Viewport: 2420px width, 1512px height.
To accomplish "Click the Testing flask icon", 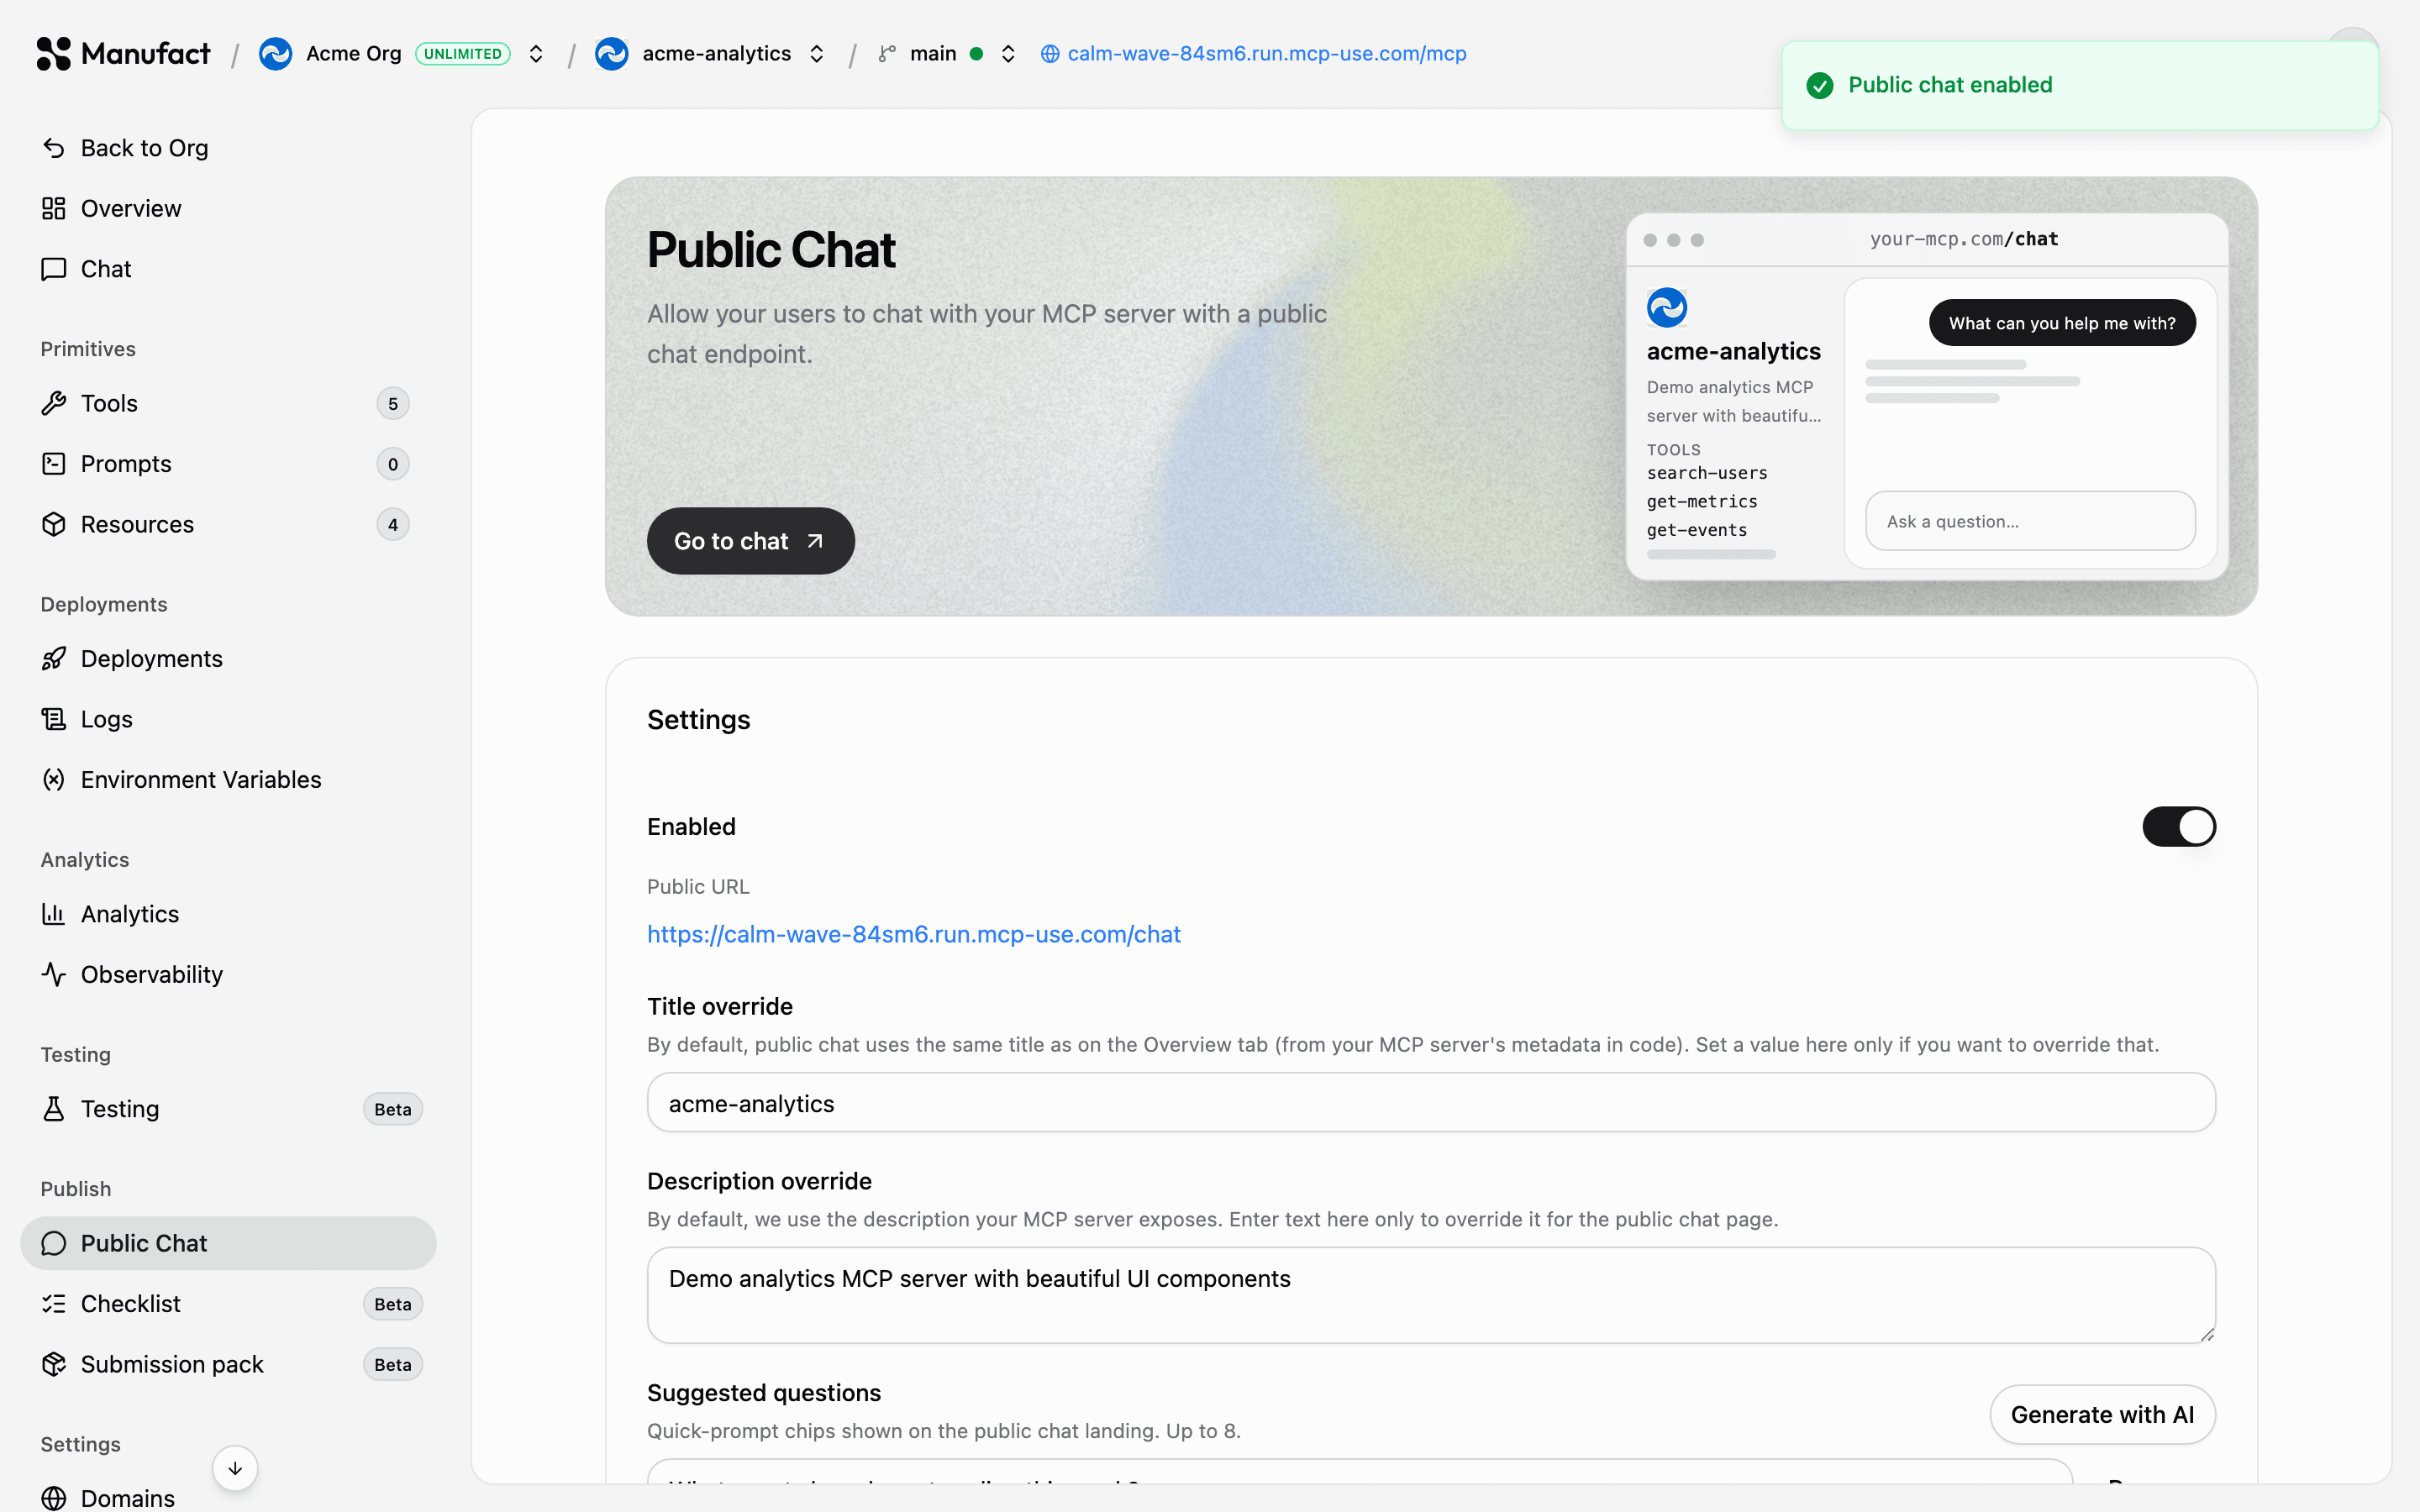I will click(x=54, y=1109).
